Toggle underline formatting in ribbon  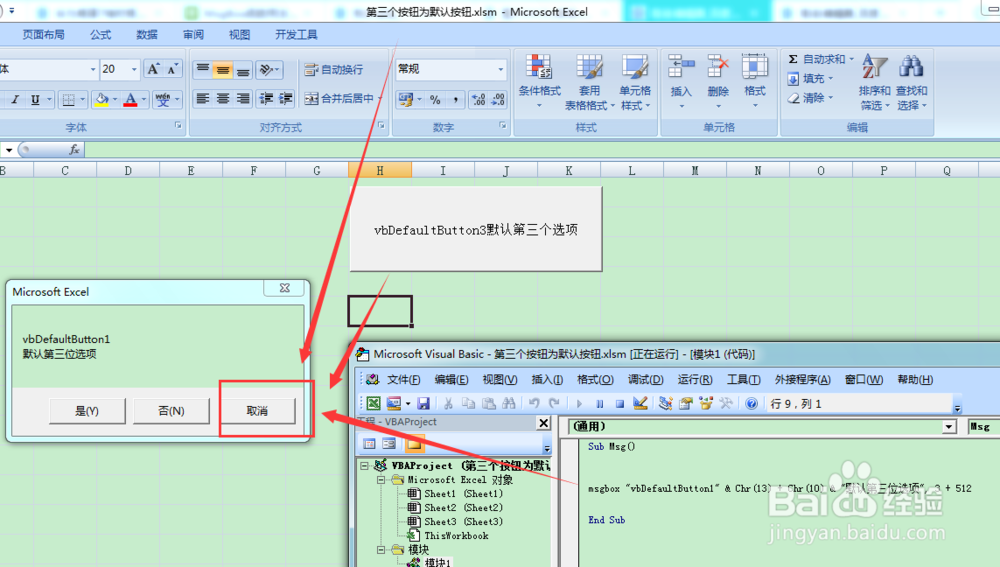pyautogui.click(x=35, y=99)
